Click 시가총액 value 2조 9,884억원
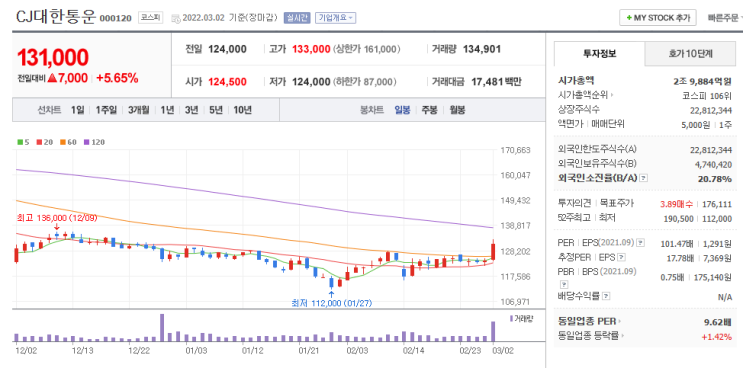 (x=702, y=81)
